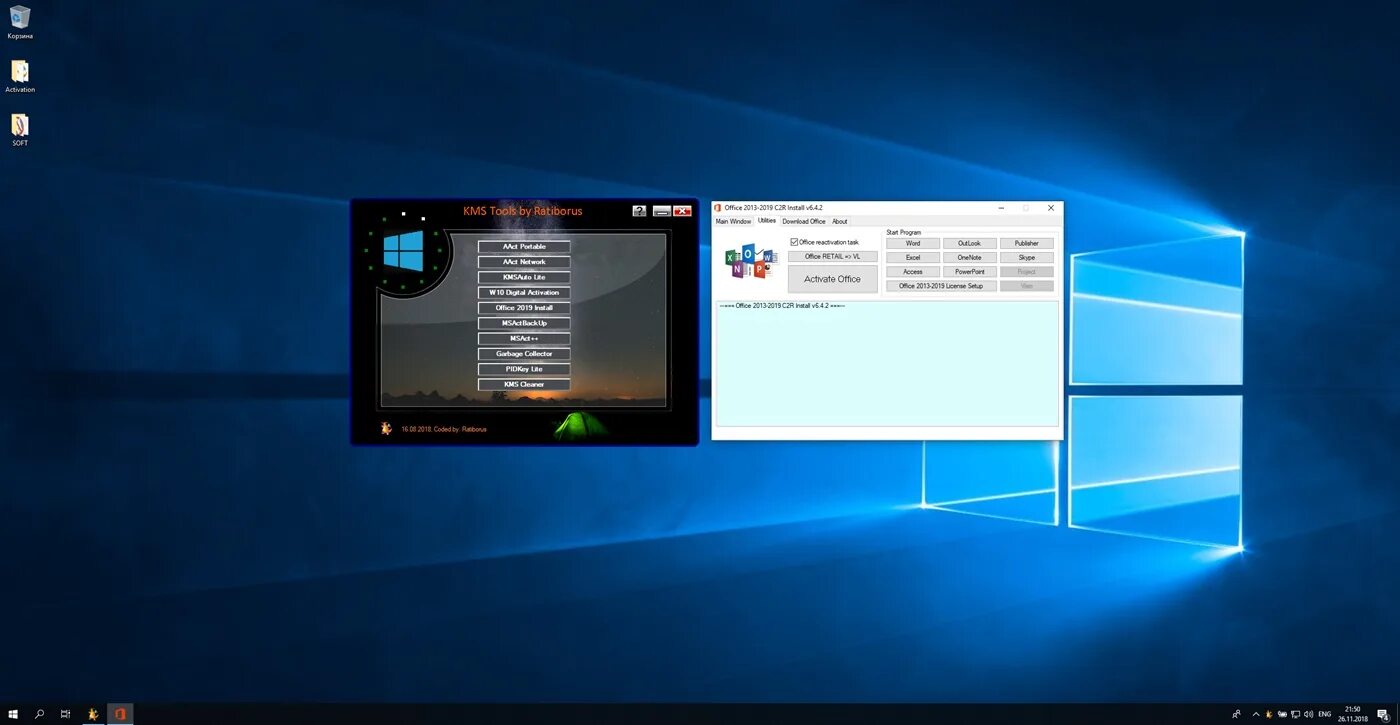The width and height of the screenshot is (1400, 725).
Task: Start Excel from Start Program
Action: (913, 257)
